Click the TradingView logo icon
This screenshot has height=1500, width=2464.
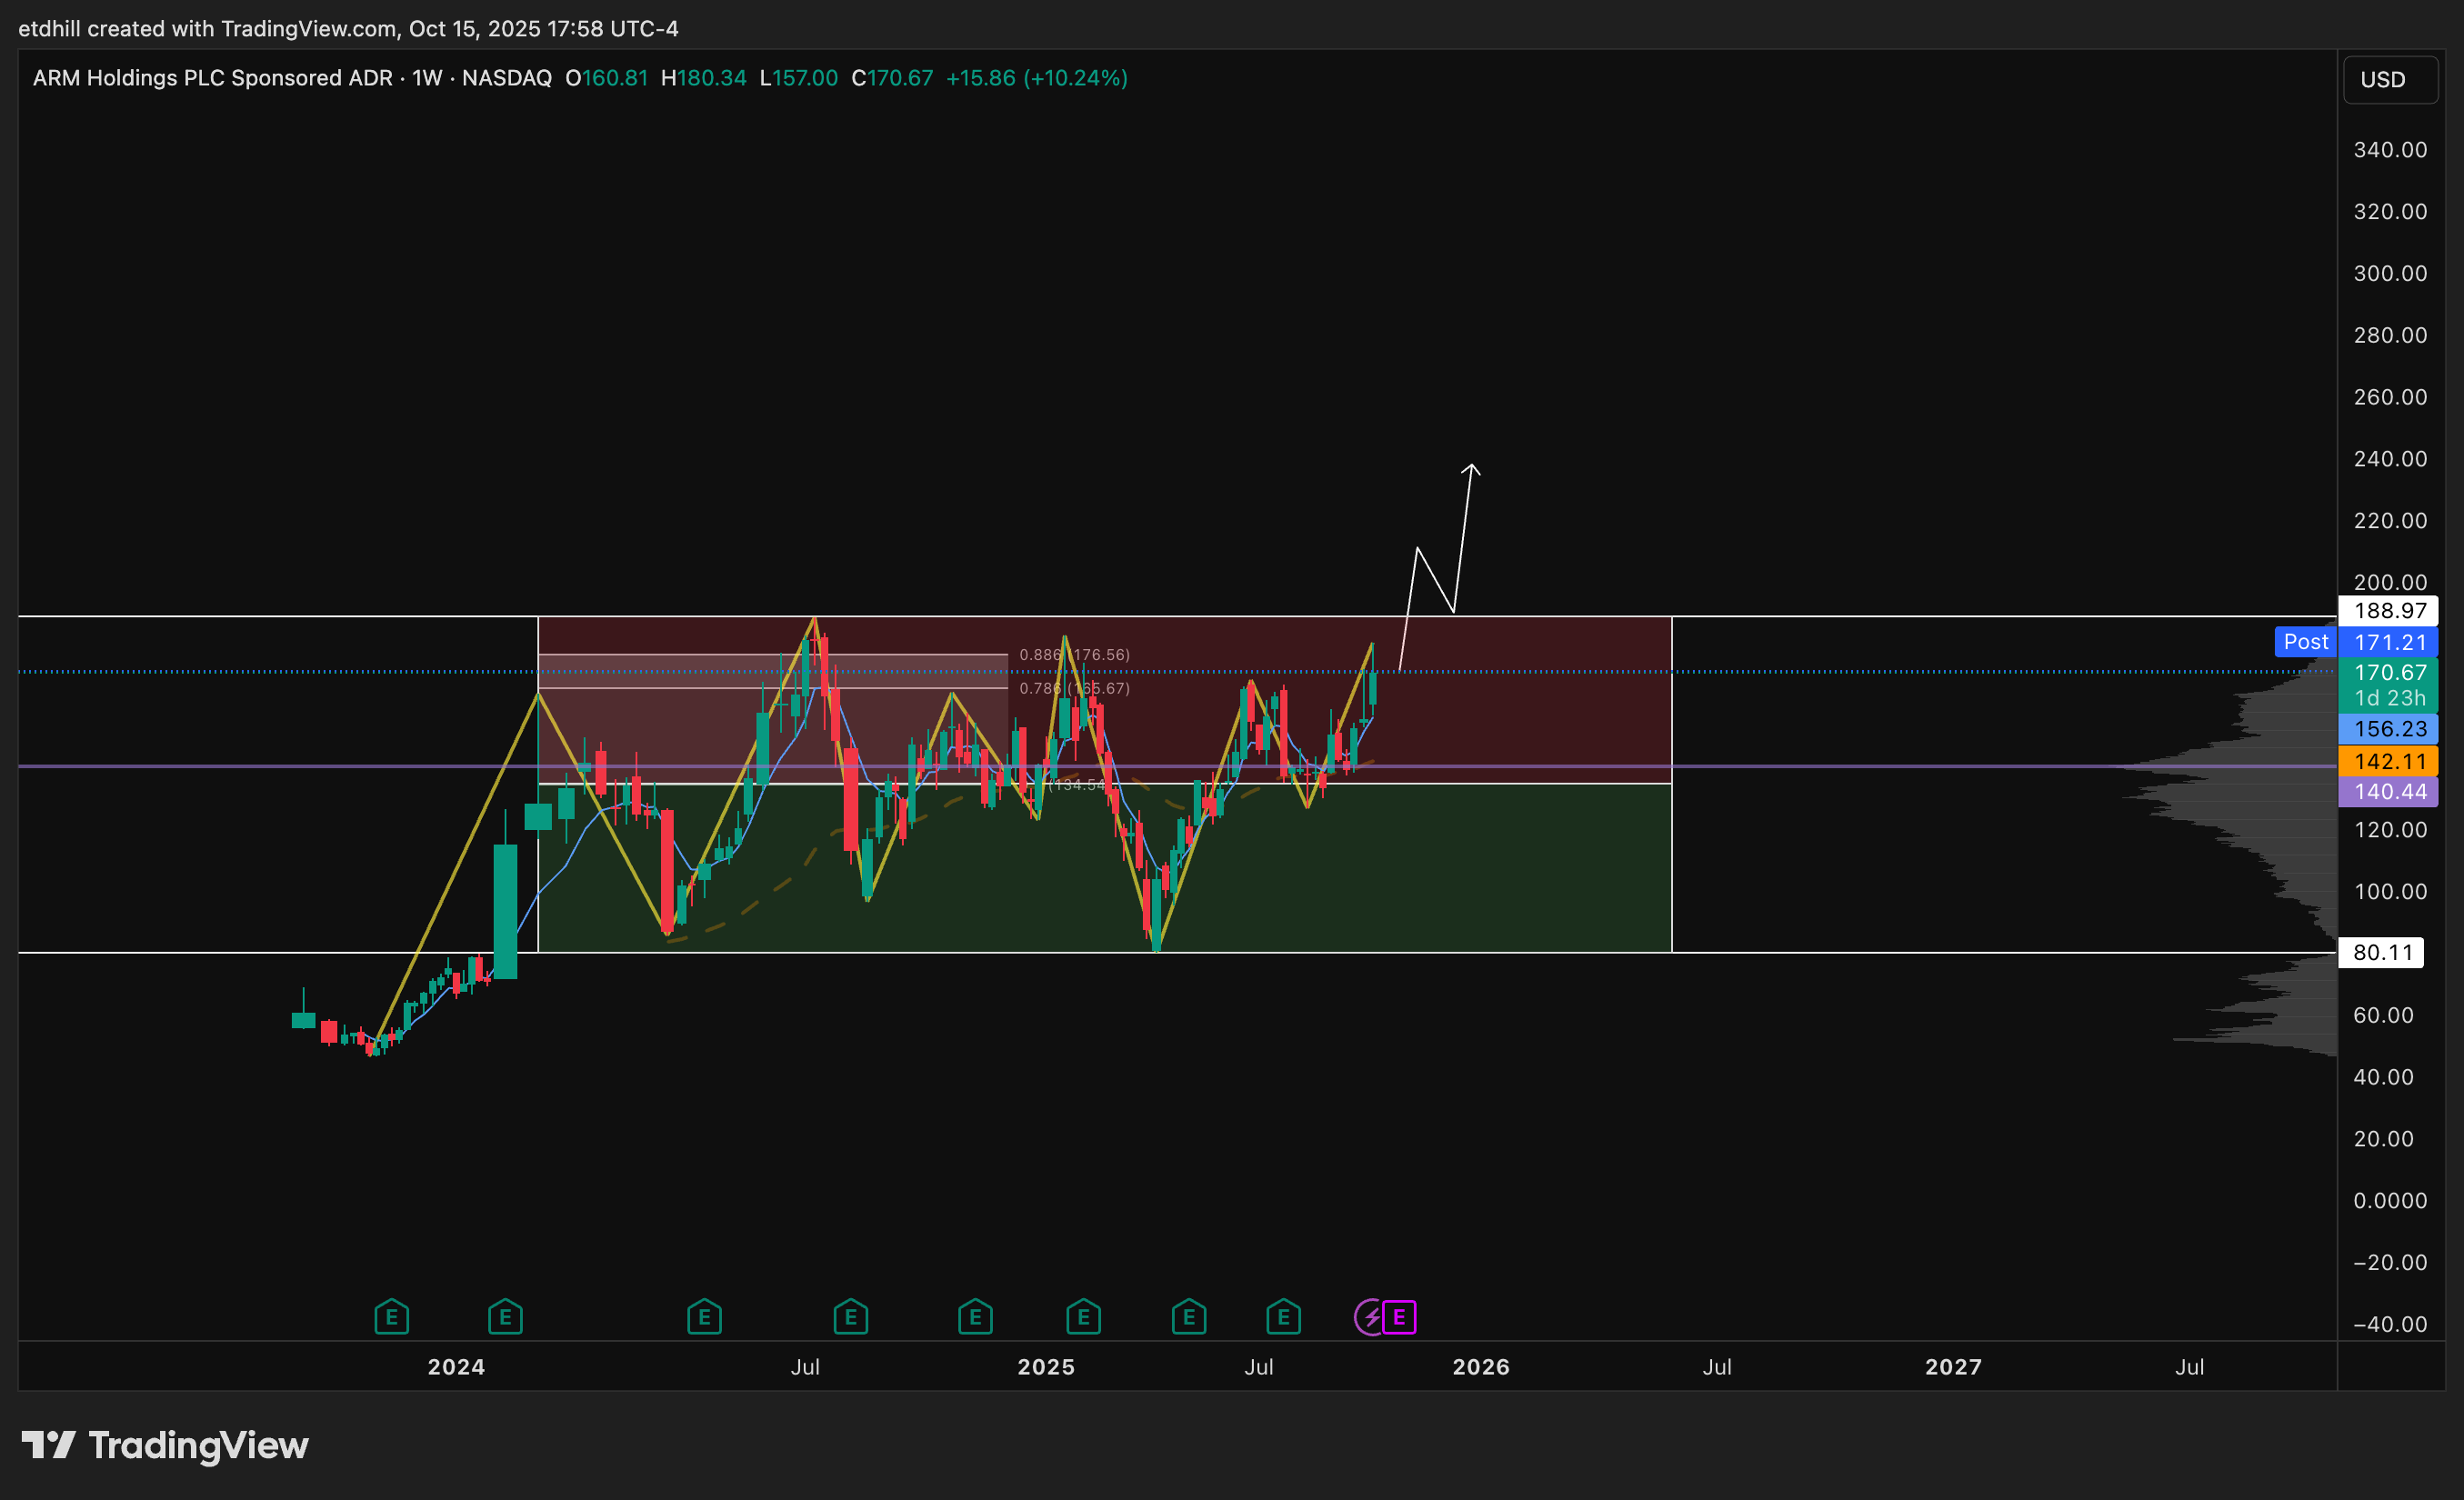(48, 1445)
